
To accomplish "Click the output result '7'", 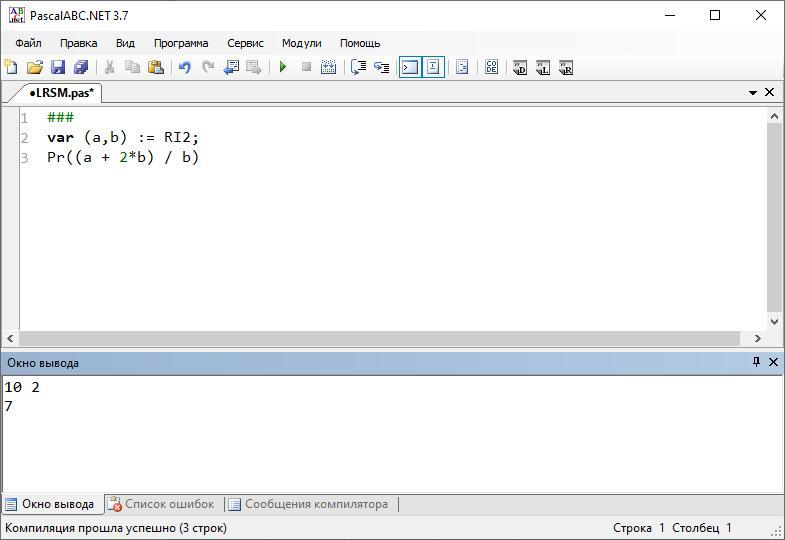I will click(x=9, y=406).
